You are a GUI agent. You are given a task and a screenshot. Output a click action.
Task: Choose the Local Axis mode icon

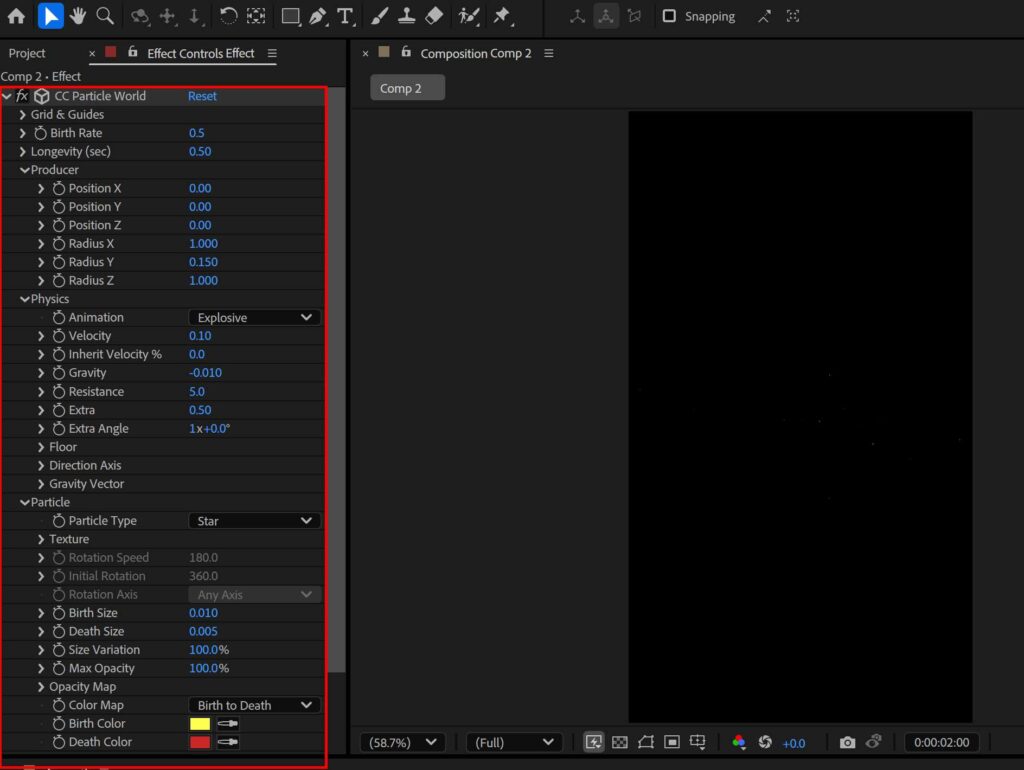point(577,16)
